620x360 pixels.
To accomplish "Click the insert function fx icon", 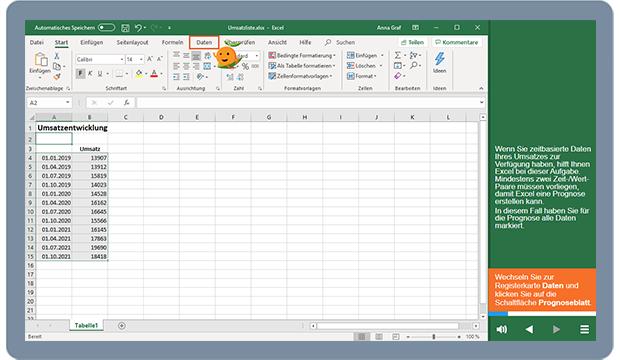I will coord(127,103).
